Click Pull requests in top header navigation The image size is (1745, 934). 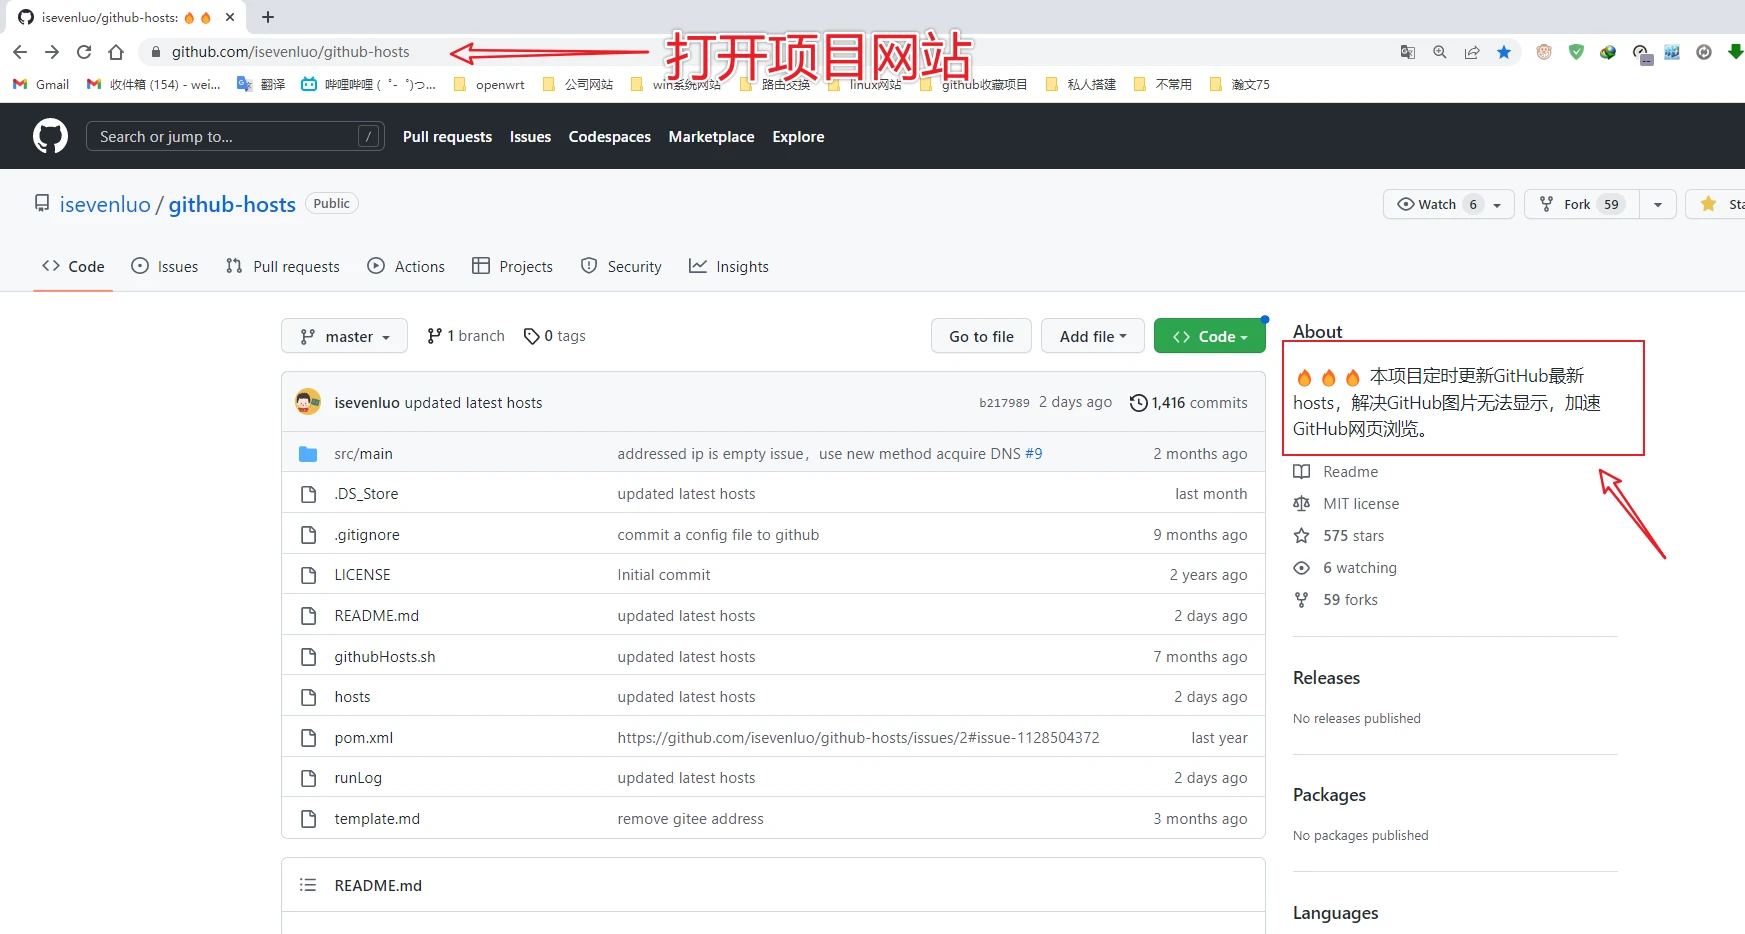coord(447,136)
